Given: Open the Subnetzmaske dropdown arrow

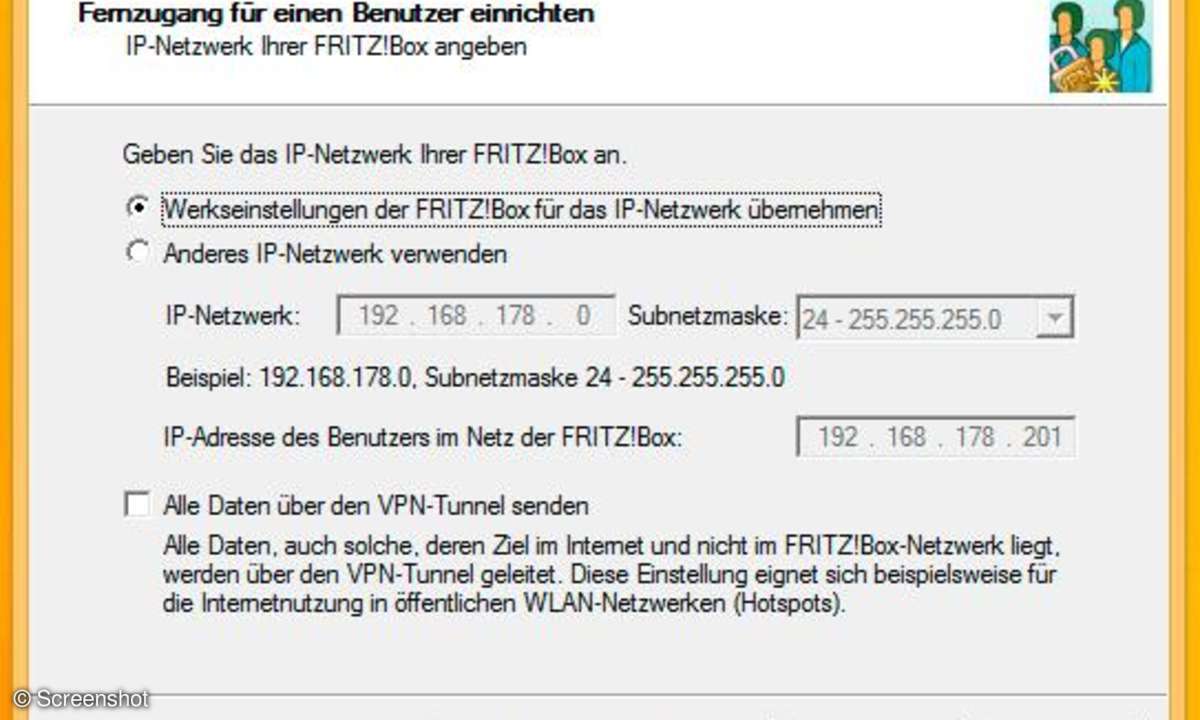Looking at the screenshot, I should [x=1056, y=320].
